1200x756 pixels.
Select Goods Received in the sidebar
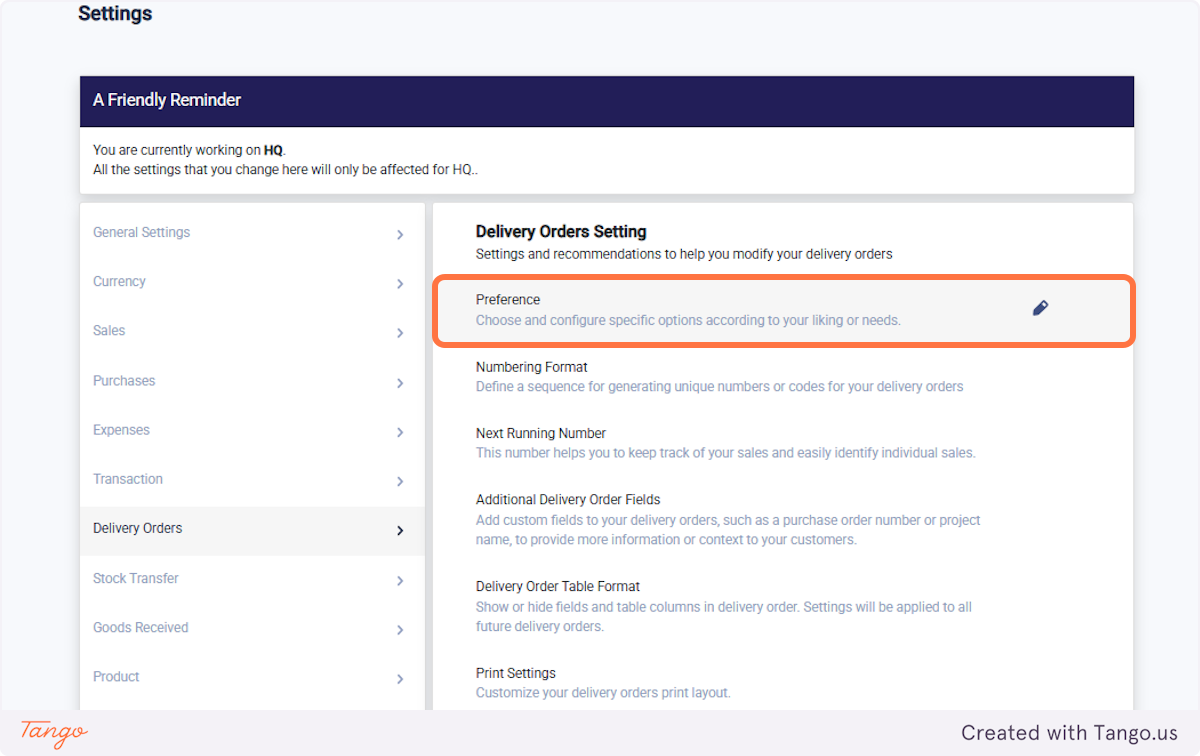(x=252, y=628)
